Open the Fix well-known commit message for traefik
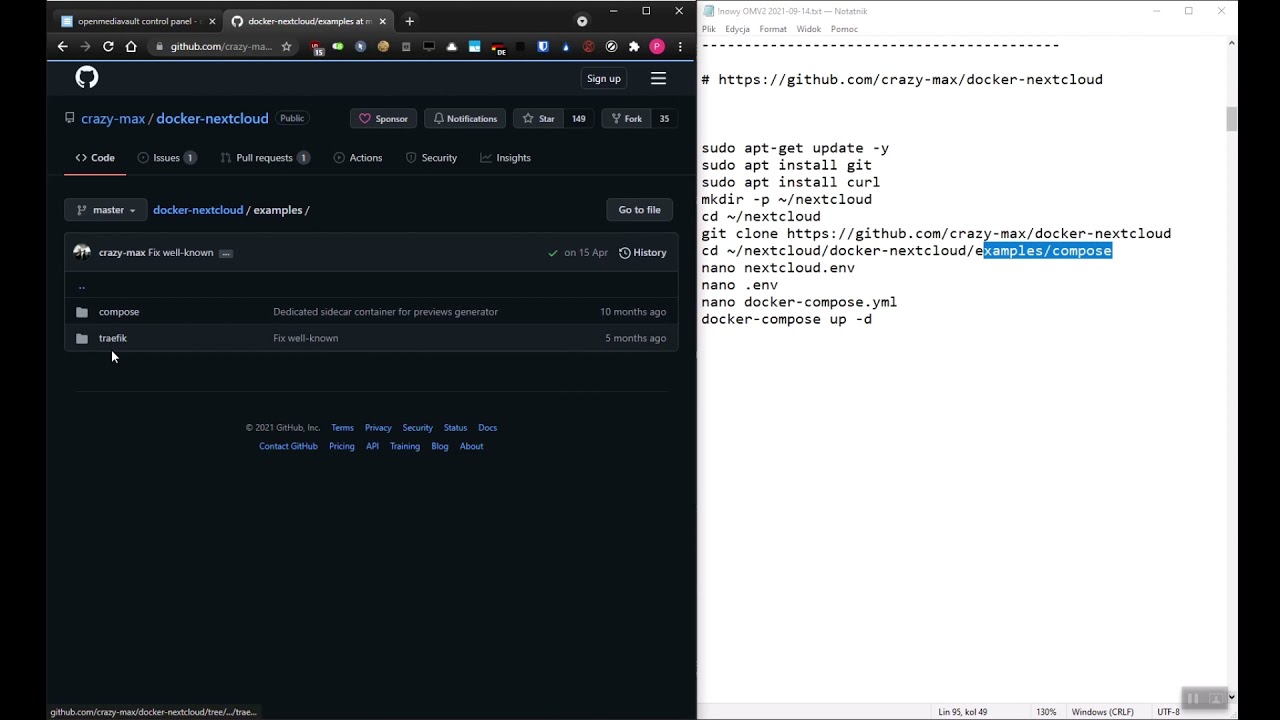 (x=306, y=338)
